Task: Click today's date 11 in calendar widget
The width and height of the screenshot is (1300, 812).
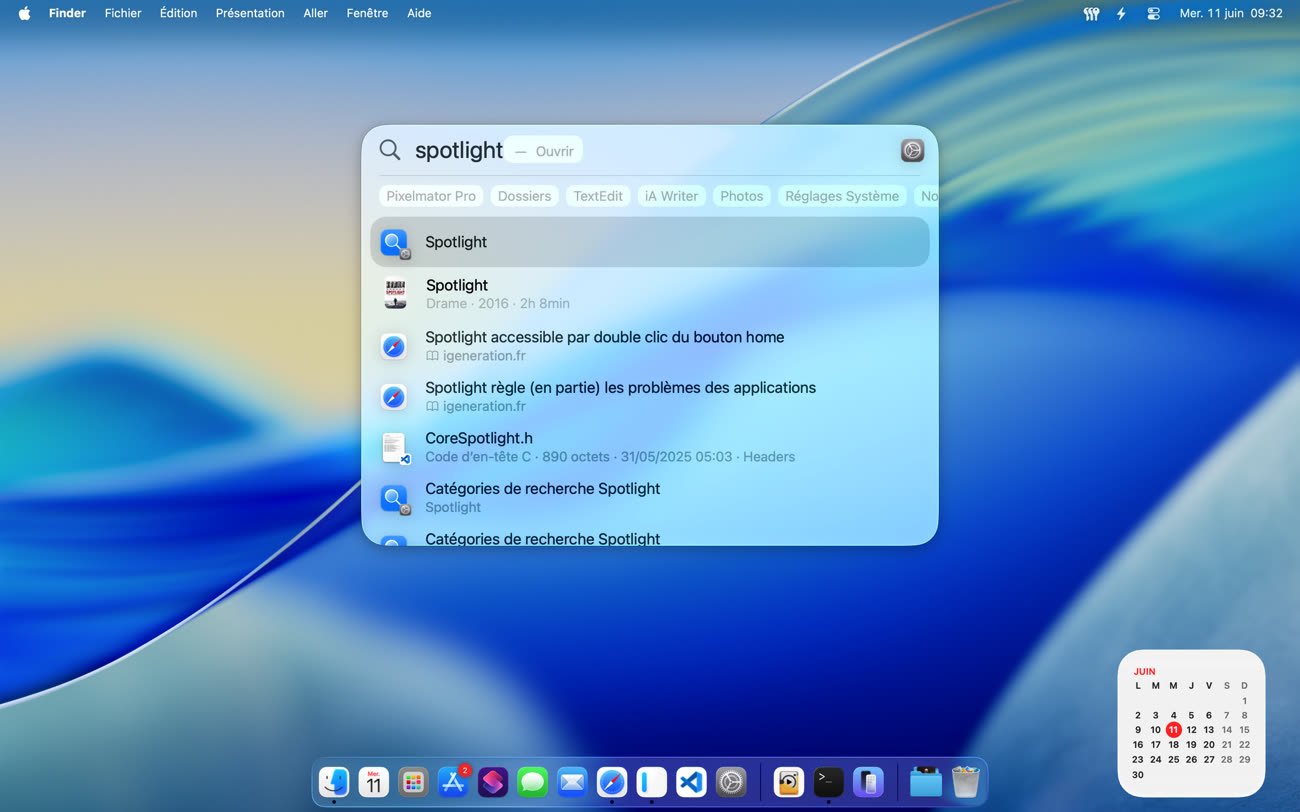Action: [1173, 730]
